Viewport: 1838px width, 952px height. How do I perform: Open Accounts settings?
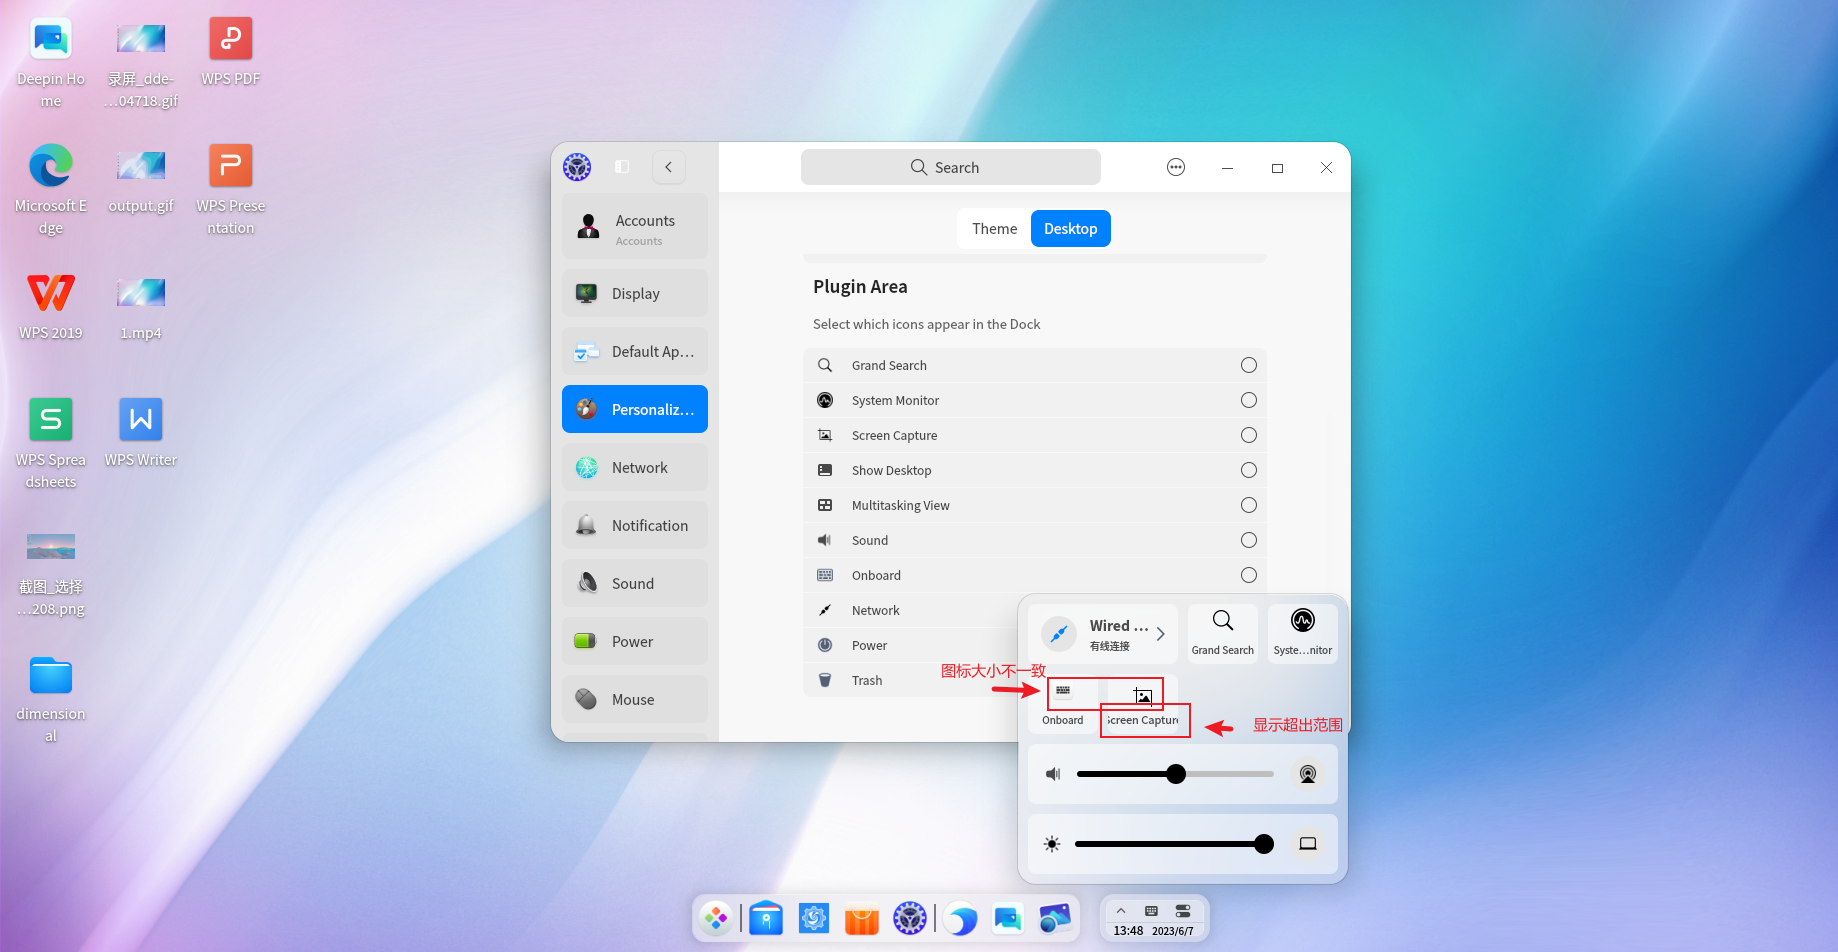634,226
